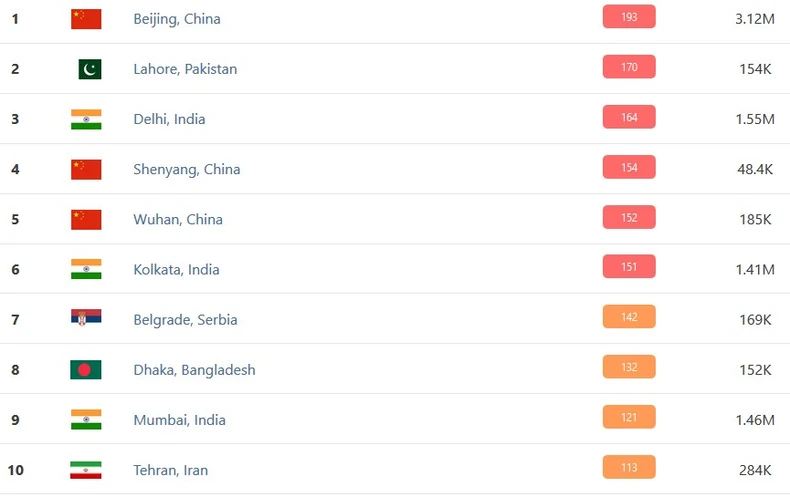
Task: Click the red 193 AQI badge
Action: [629, 17]
